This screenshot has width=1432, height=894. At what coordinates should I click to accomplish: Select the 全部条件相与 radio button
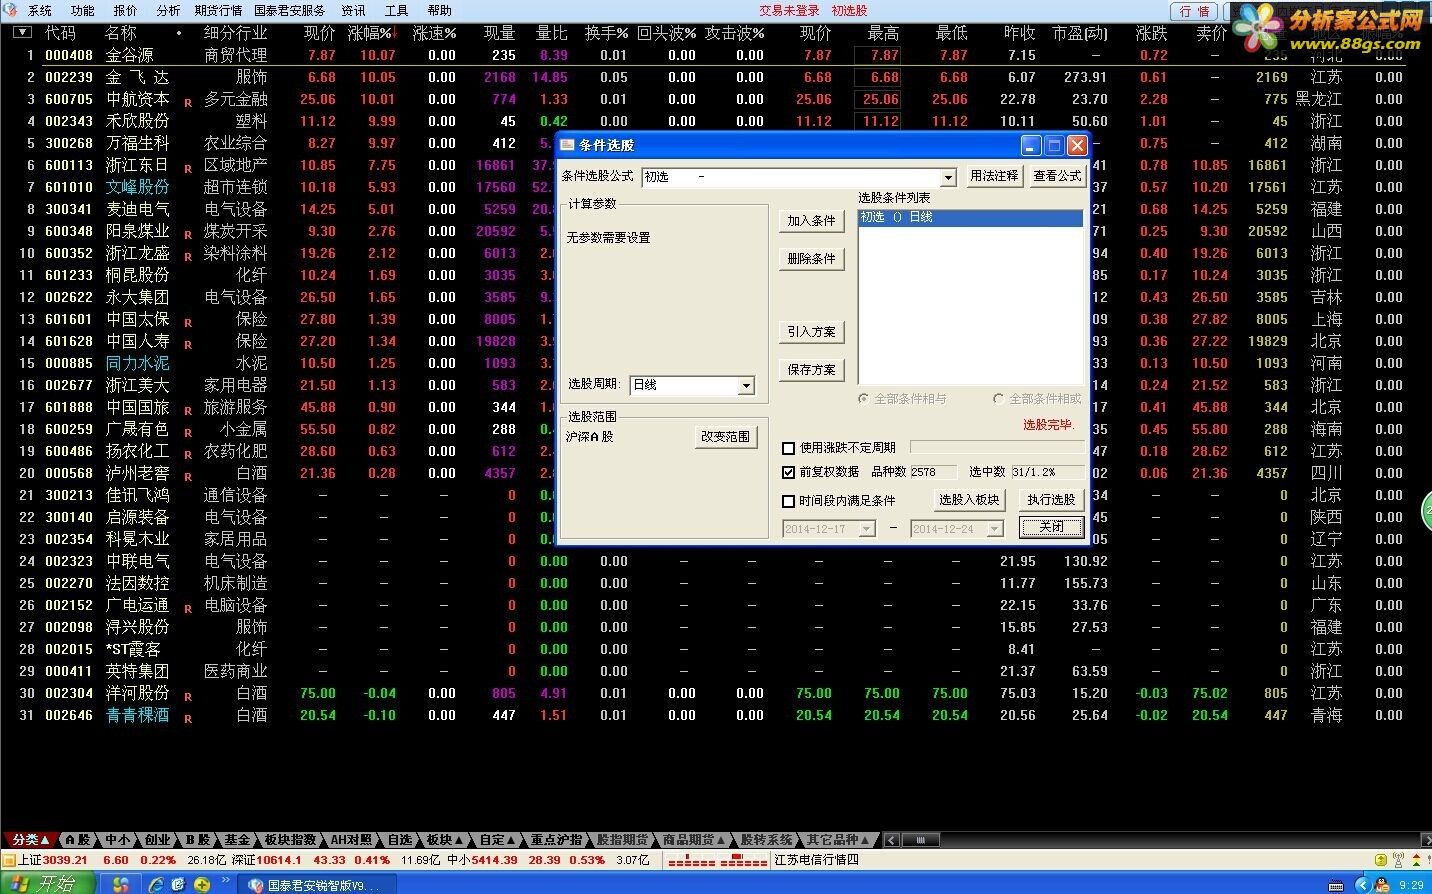click(864, 399)
